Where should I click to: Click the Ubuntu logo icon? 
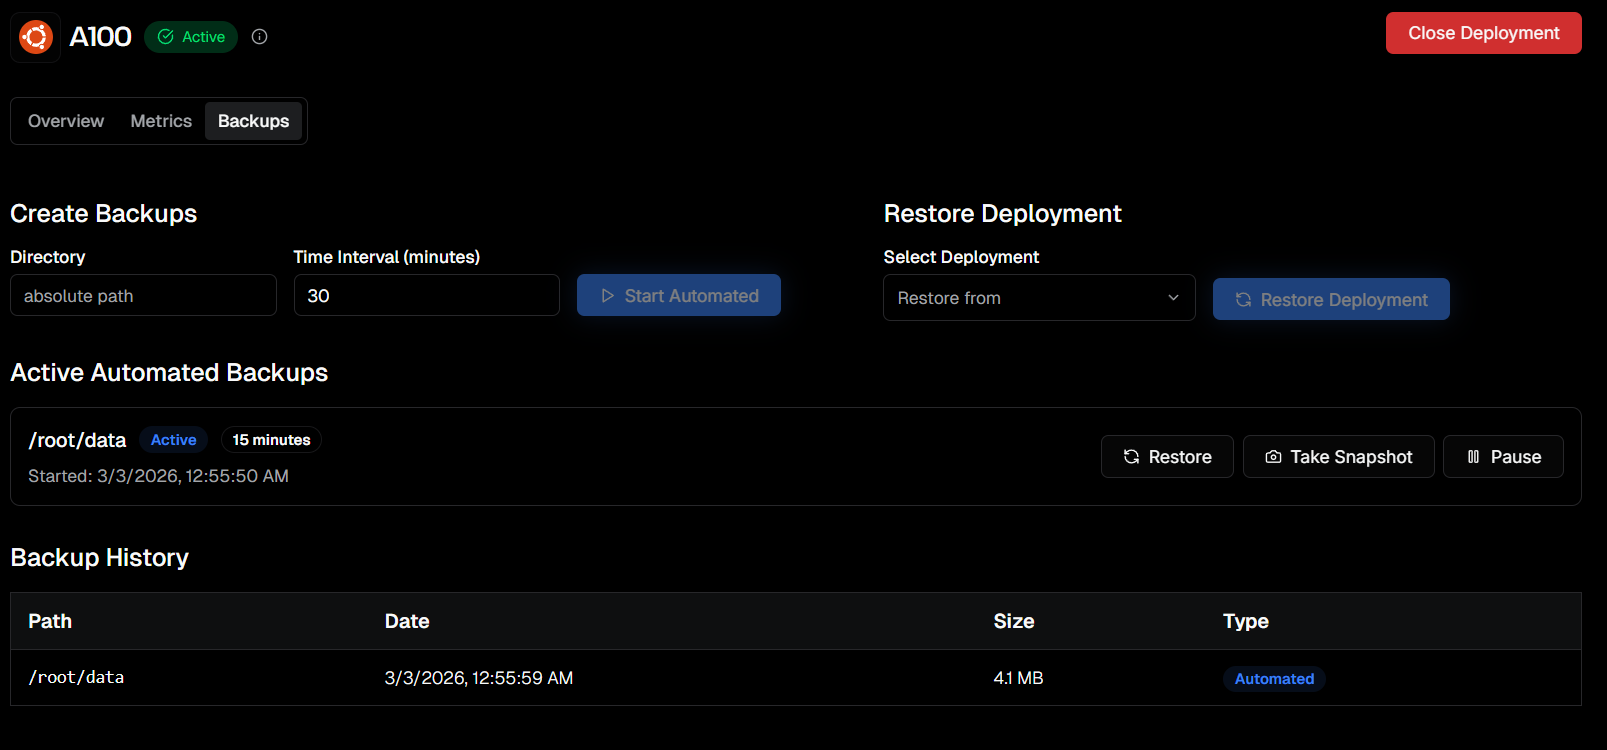36,37
